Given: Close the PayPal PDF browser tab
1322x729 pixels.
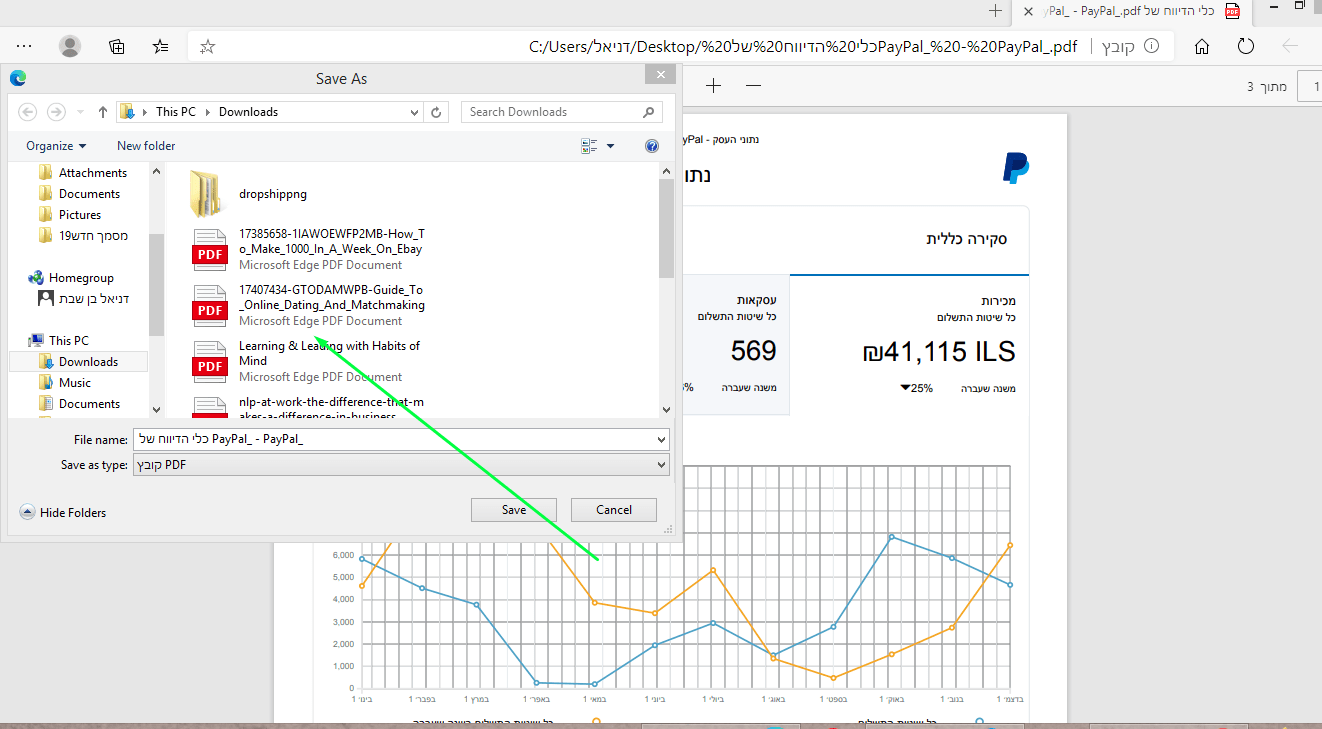Looking at the screenshot, I should (x=1028, y=11).
